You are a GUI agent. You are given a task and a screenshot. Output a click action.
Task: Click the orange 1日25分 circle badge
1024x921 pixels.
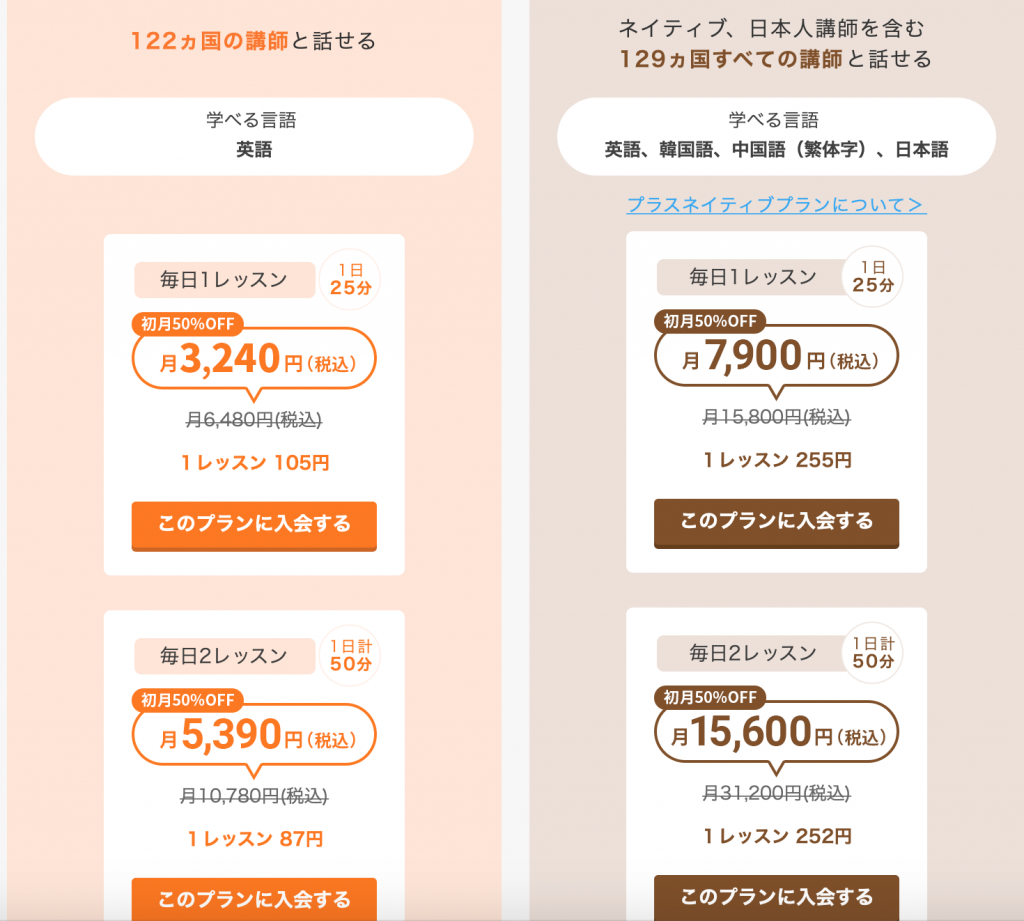[350, 278]
